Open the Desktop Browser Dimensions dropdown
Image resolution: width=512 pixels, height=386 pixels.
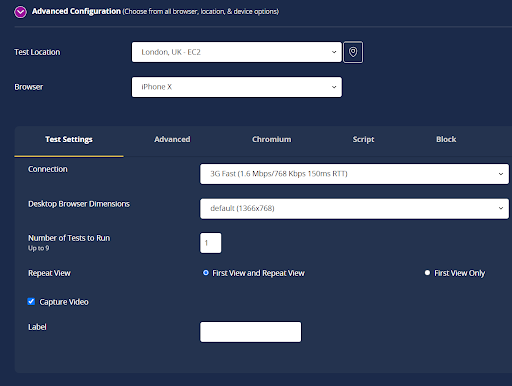click(354, 209)
